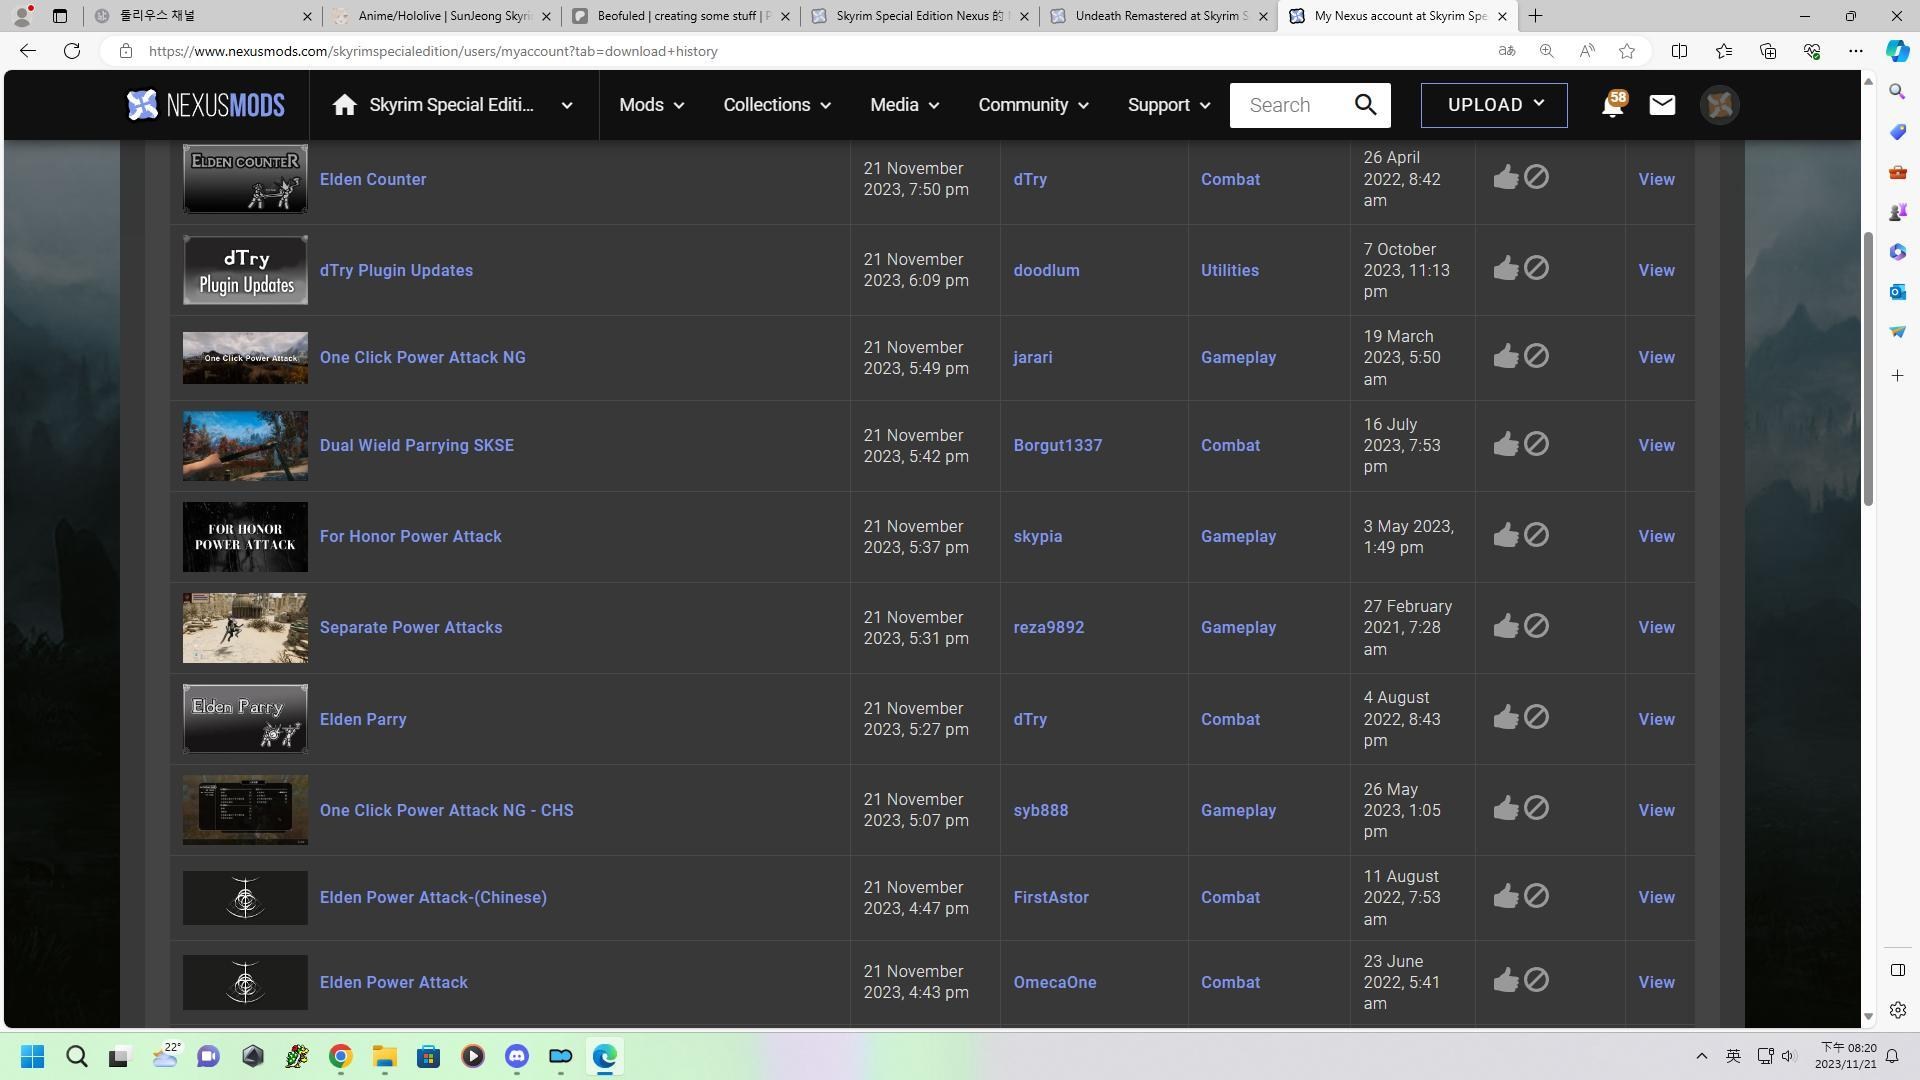Abstain from endorsing dTry Plugin Updates
This screenshot has width=1920, height=1080.
(x=1537, y=268)
